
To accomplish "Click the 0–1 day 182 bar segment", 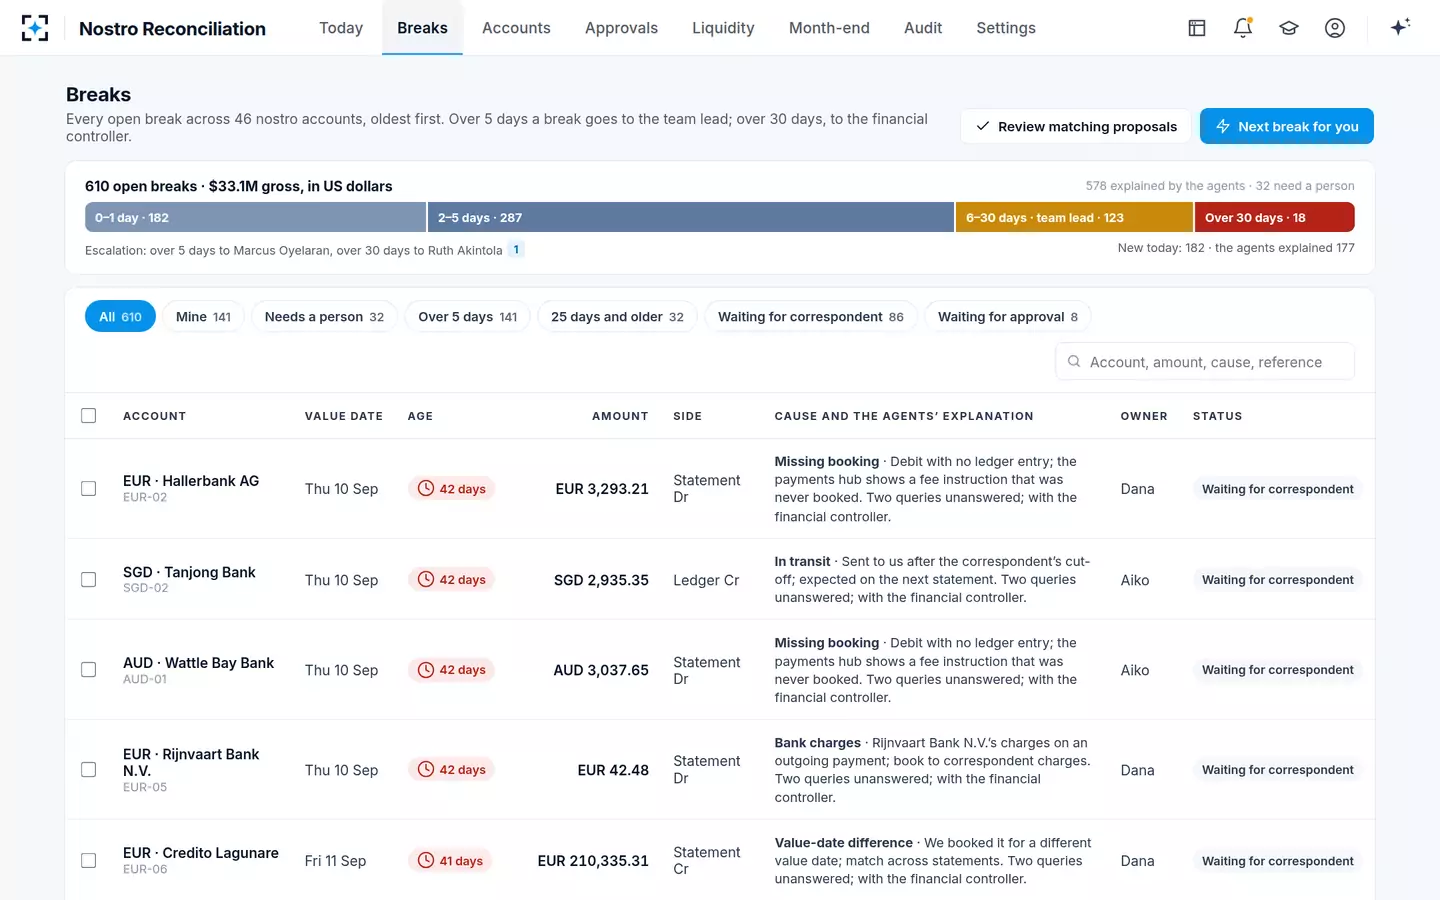I will (256, 217).
